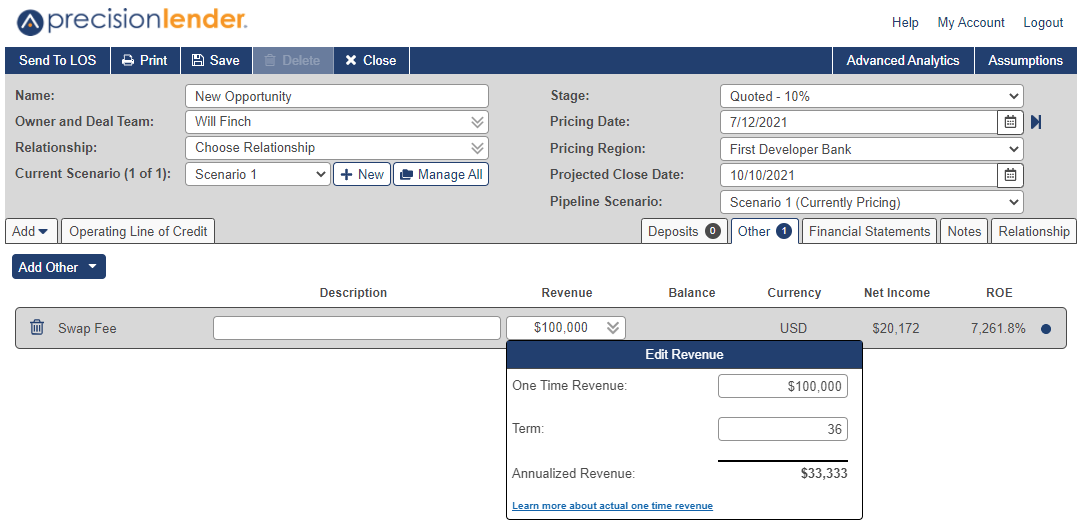Click the Term input field
This screenshot has height=529, width=1082.
pyautogui.click(x=783, y=429)
